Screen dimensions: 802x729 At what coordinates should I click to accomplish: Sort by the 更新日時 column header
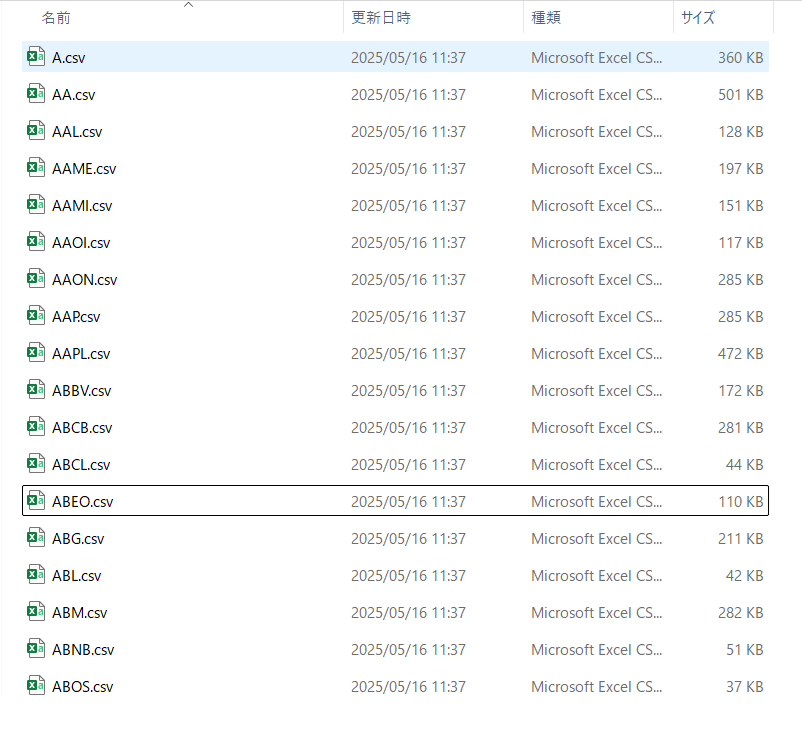coord(381,18)
